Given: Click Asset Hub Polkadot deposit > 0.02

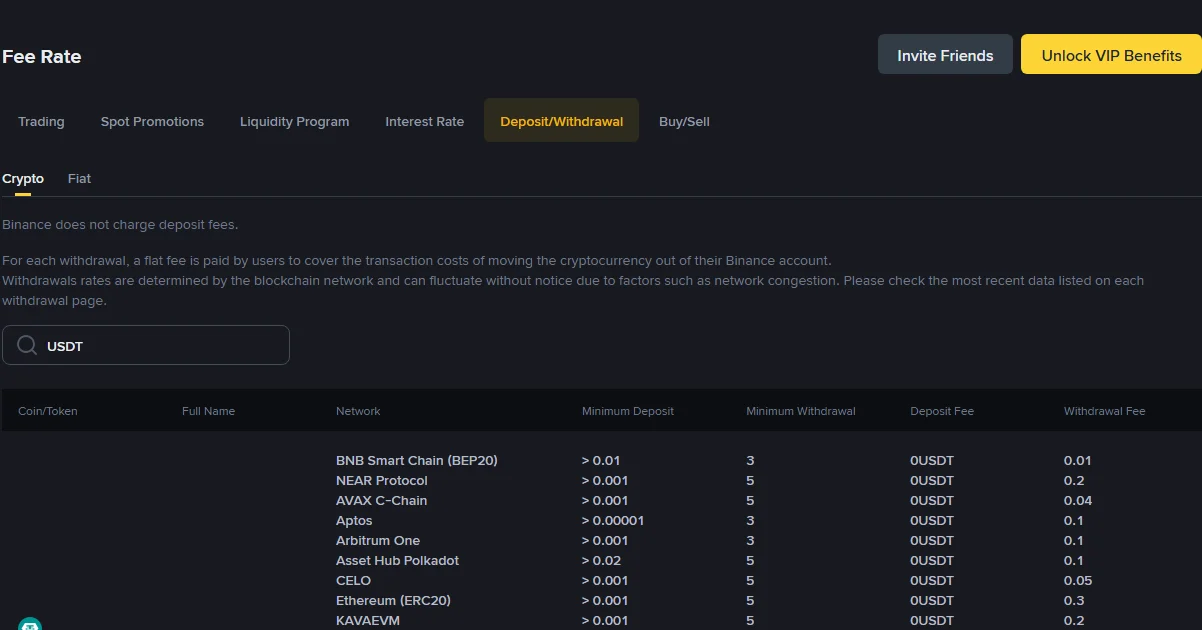Looking at the screenshot, I should [x=601, y=561].
